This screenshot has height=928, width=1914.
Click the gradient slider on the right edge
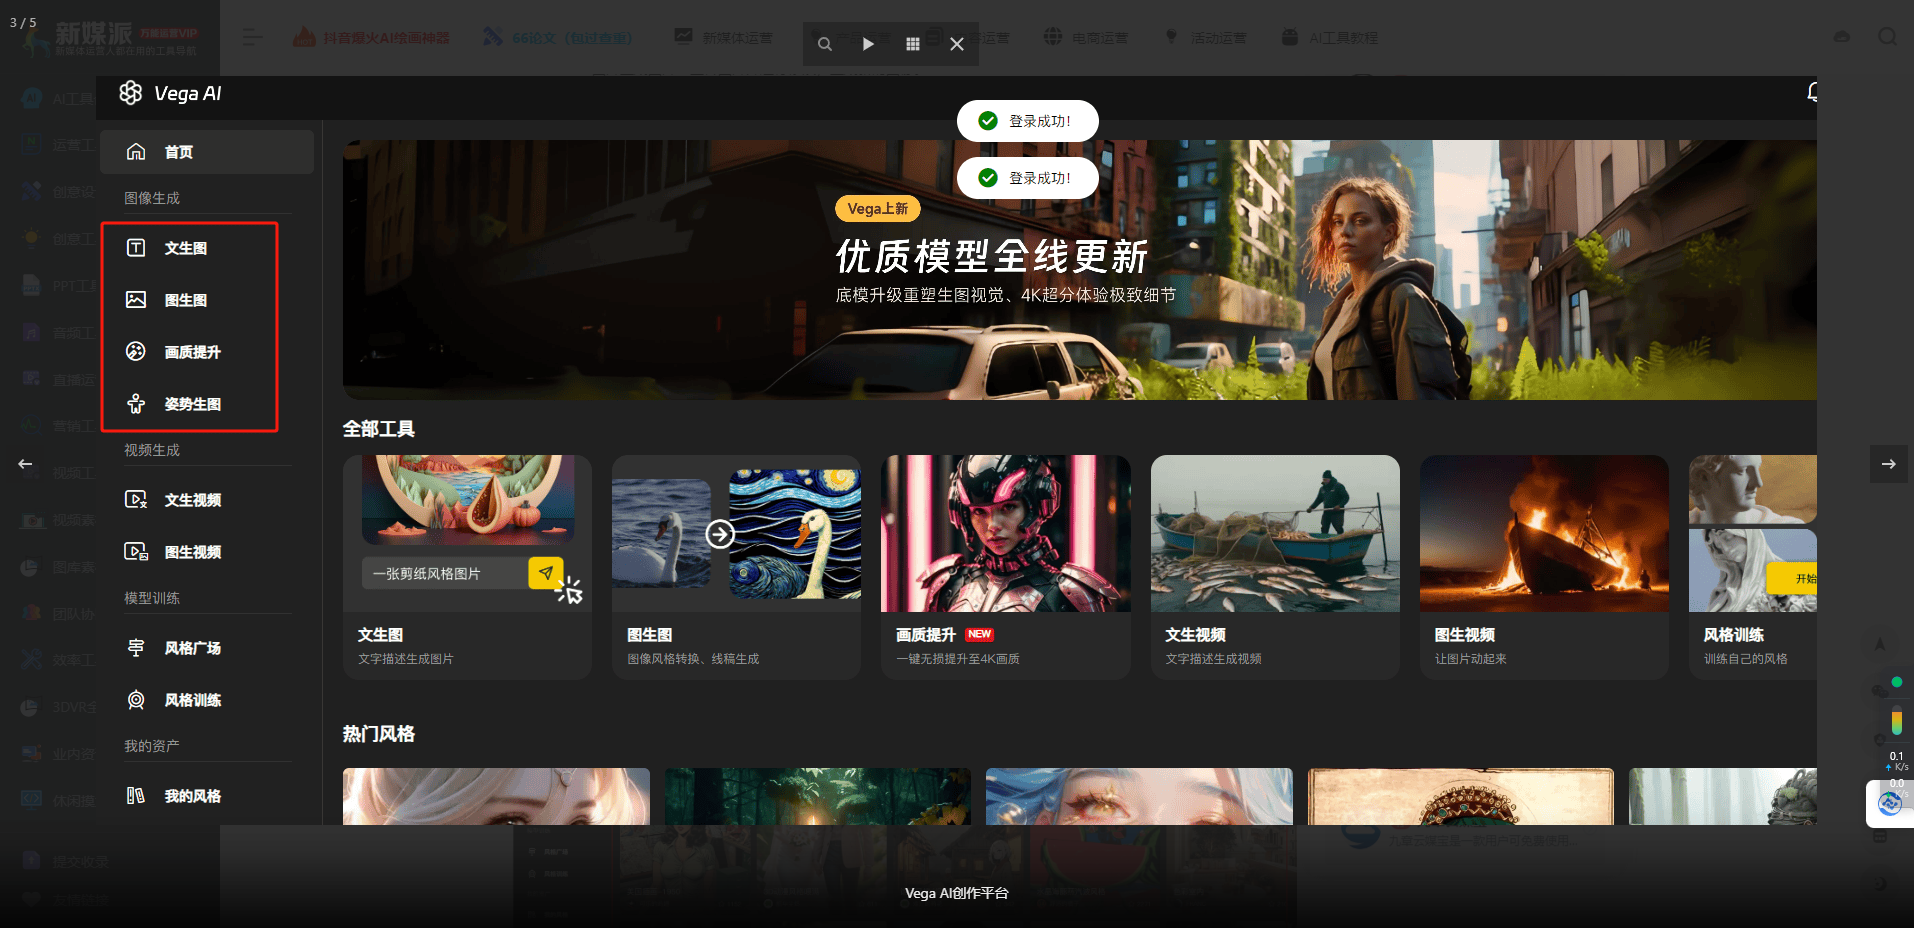pyautogui.click(x=1897, y=718)
